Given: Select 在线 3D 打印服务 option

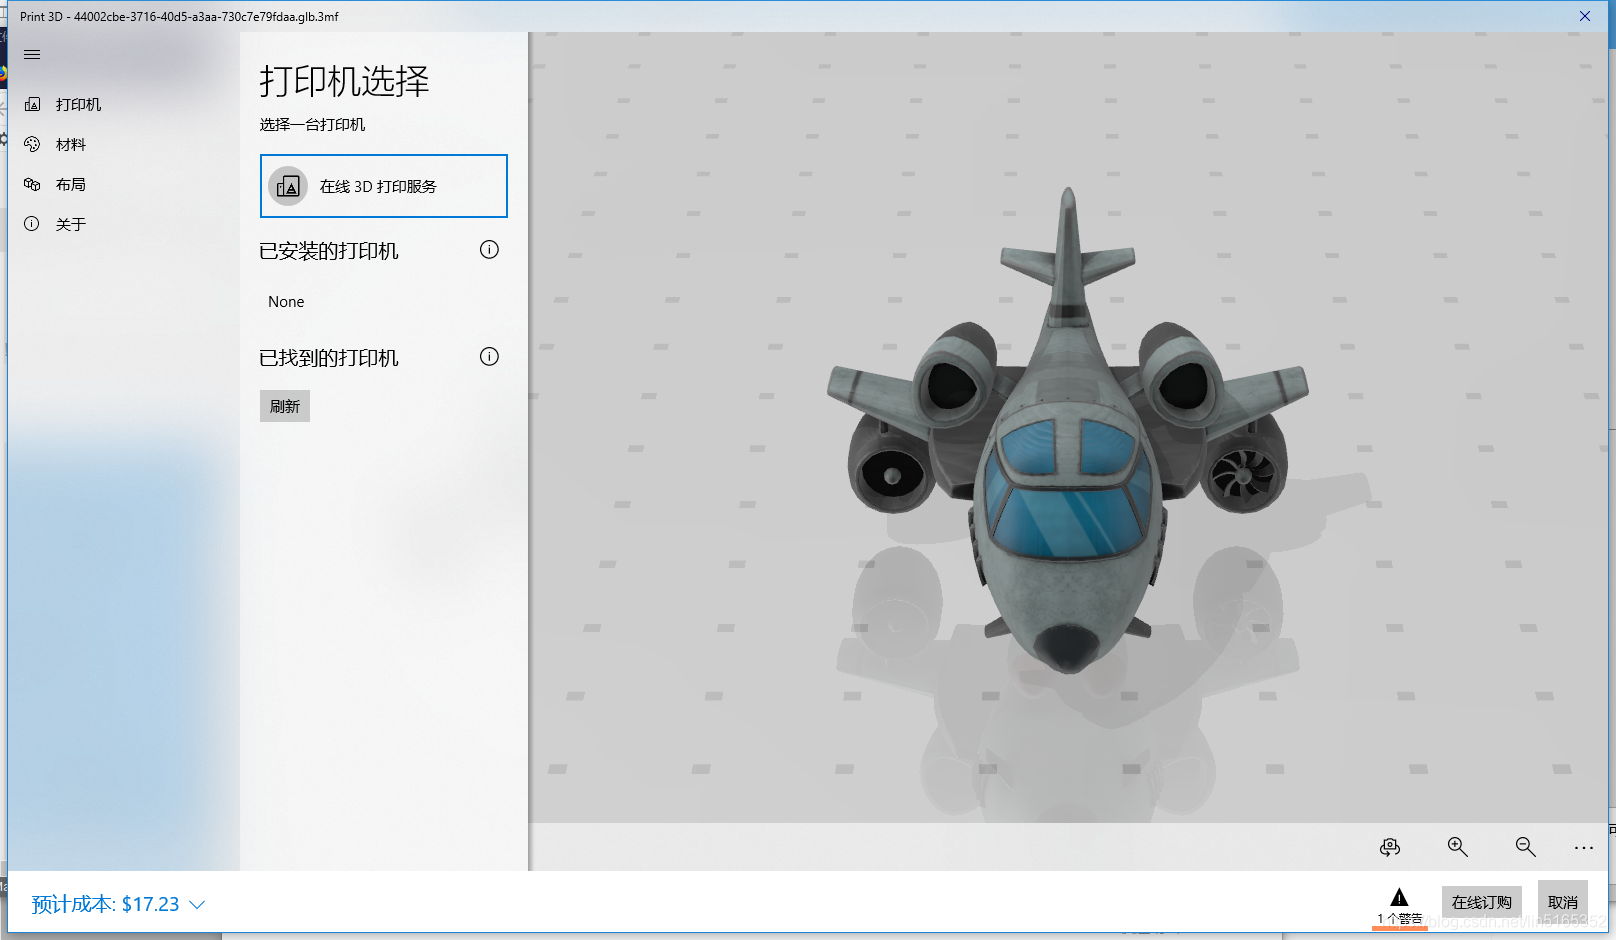Looking at the screenshot, I should pyautogui.click(x=384, y=186).
